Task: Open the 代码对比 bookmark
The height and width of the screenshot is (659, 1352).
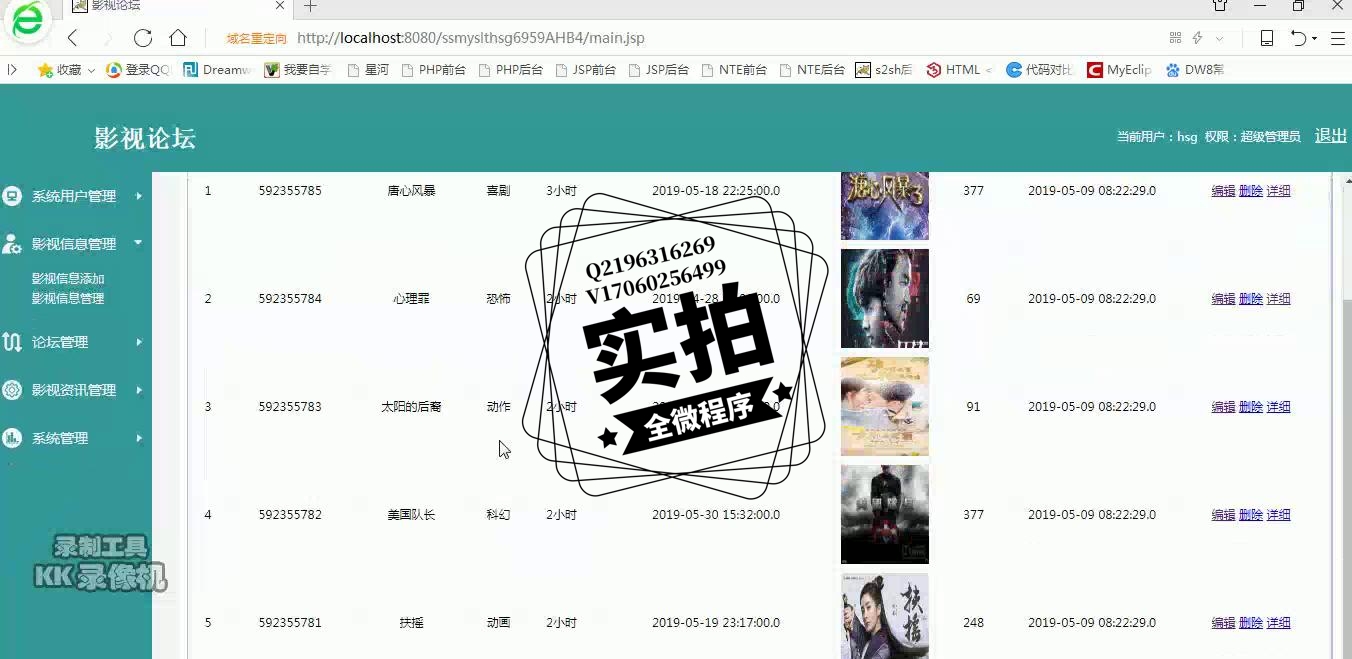Action: [x=1040, y=70]
